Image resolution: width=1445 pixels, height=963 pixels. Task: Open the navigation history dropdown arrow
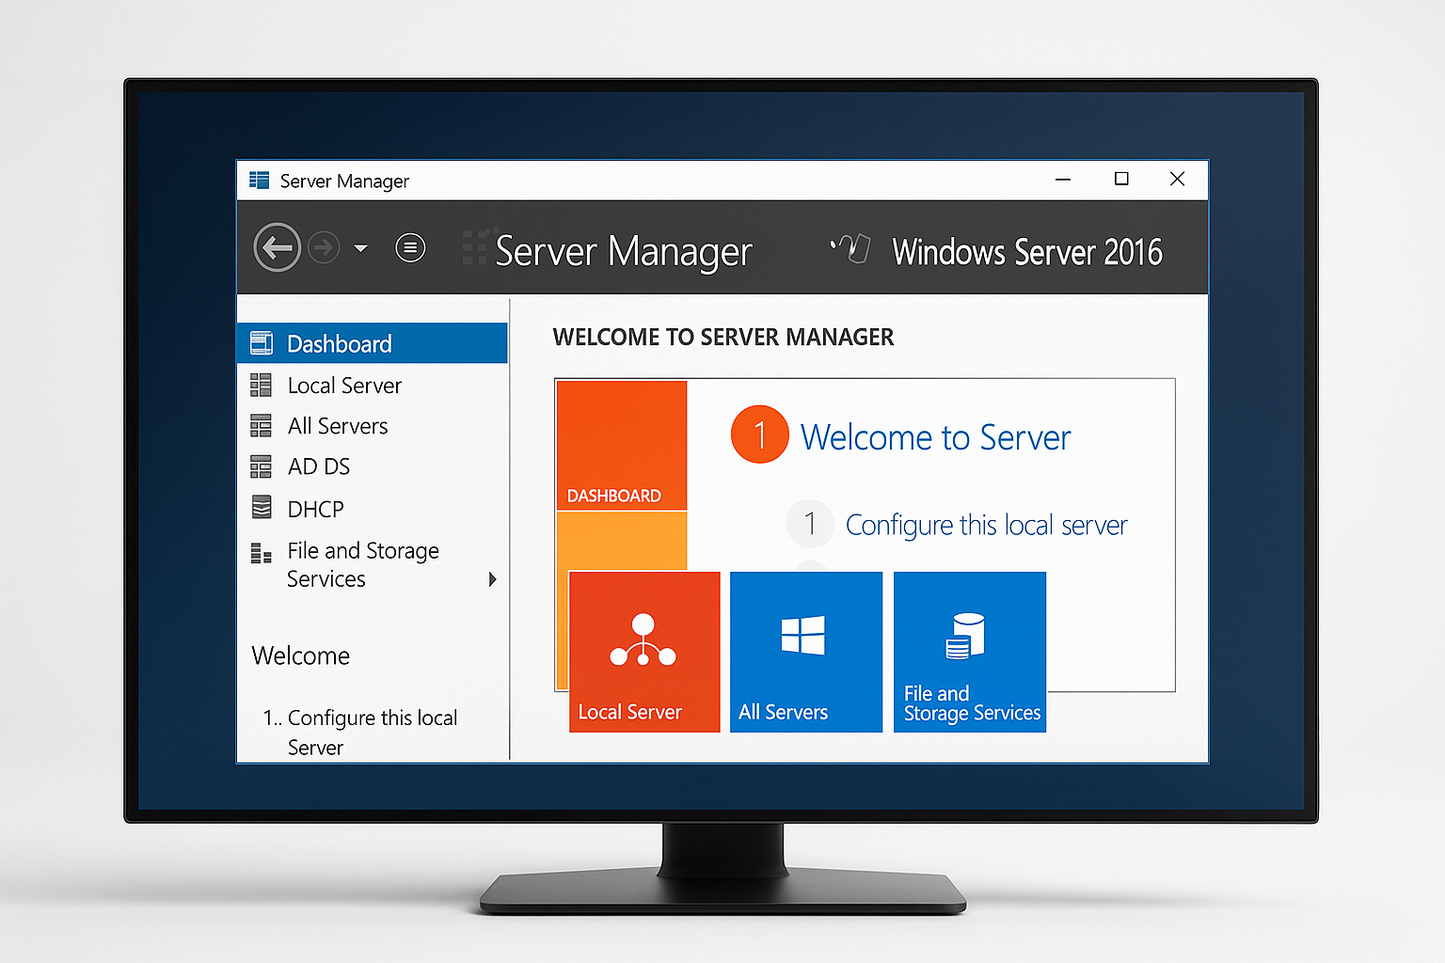tap(360, 247)
